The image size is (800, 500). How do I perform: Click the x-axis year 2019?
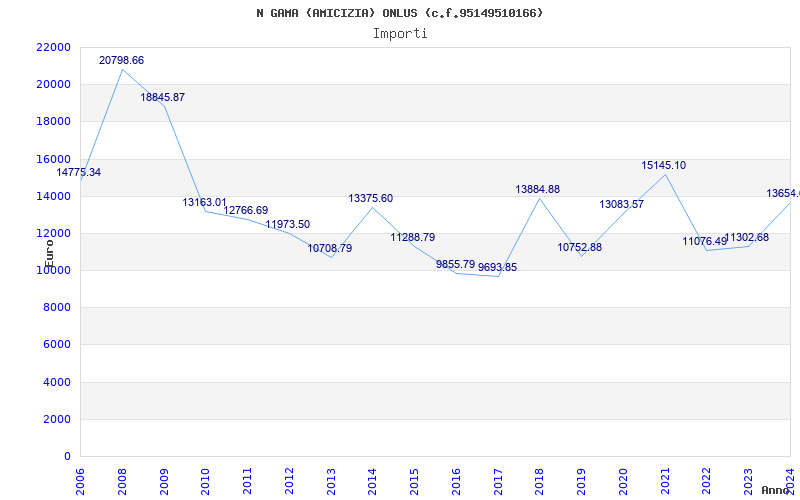(x=582, y=481)
